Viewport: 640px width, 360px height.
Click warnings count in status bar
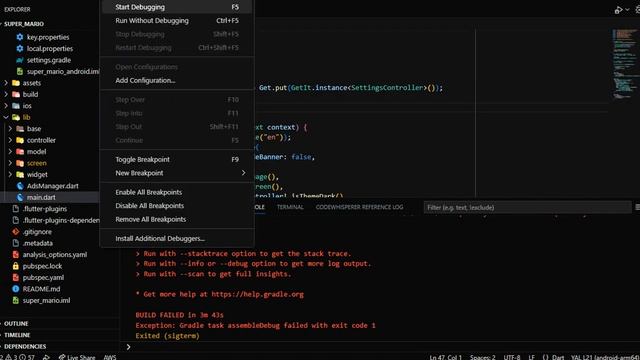pyautogui.click(x=12, y=357)
